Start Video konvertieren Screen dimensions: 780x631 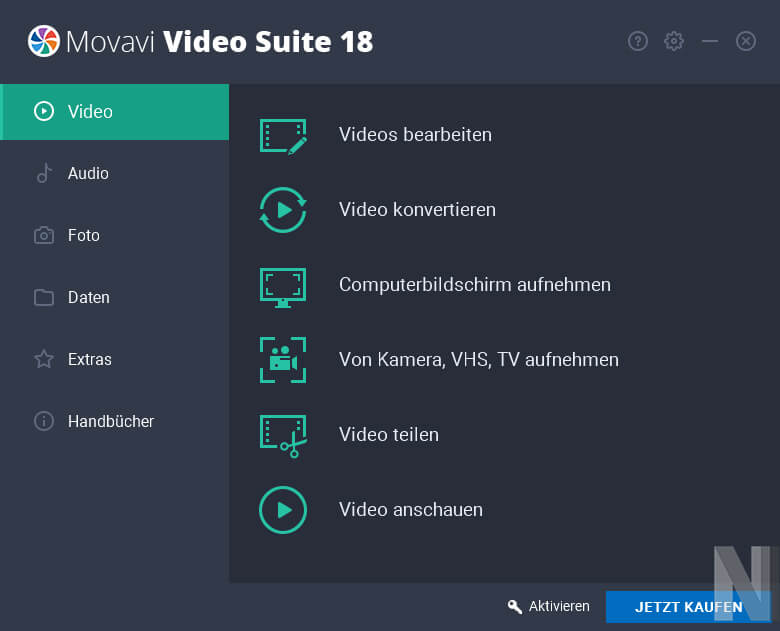[x=417, y=210]
